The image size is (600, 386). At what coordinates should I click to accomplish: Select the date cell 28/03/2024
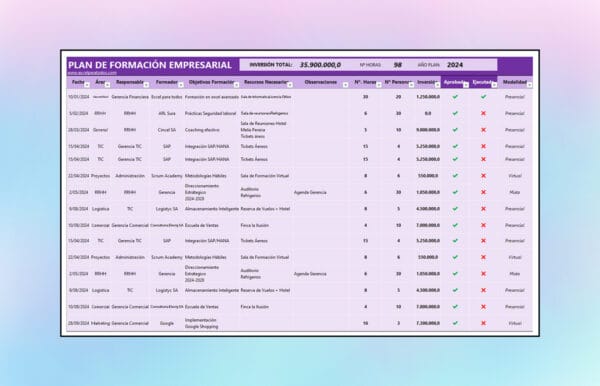pyautogui.click(x=78, y=130)
